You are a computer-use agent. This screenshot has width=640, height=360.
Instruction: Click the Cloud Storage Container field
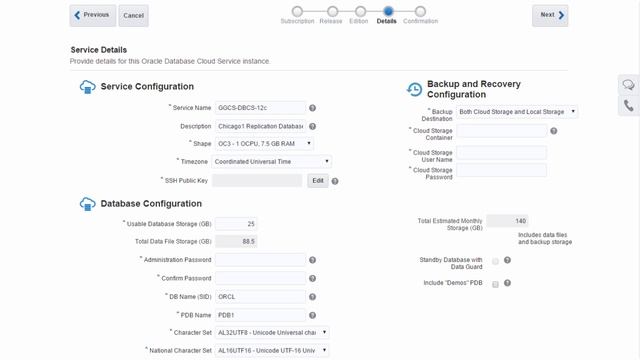pyautogui.click(x=502, y=131)
